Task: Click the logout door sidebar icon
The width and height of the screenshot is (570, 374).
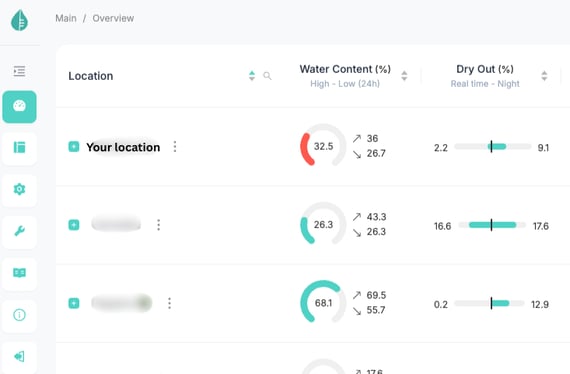Action: [19, 357]
